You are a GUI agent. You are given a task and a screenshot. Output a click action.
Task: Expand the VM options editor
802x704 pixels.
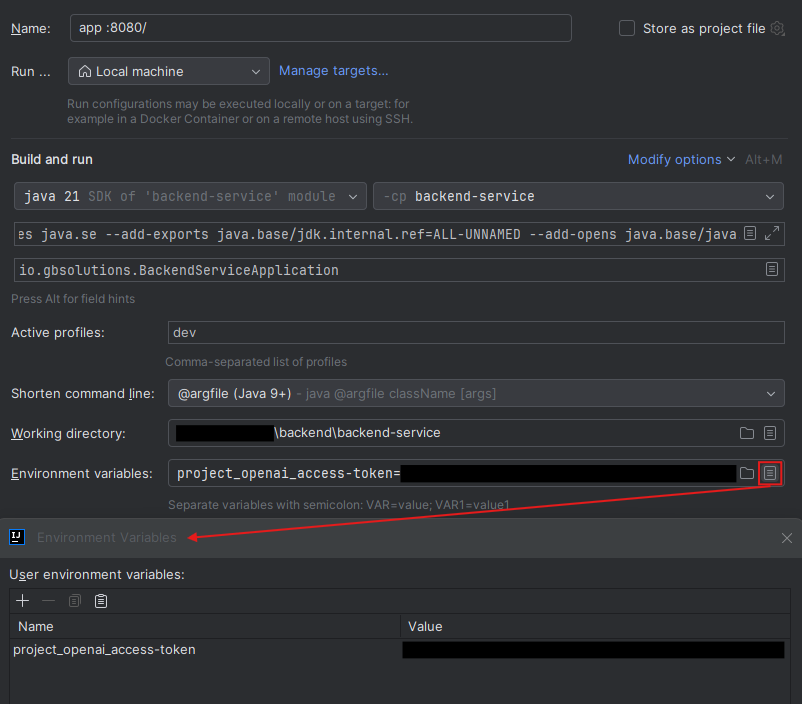(771, 233)
